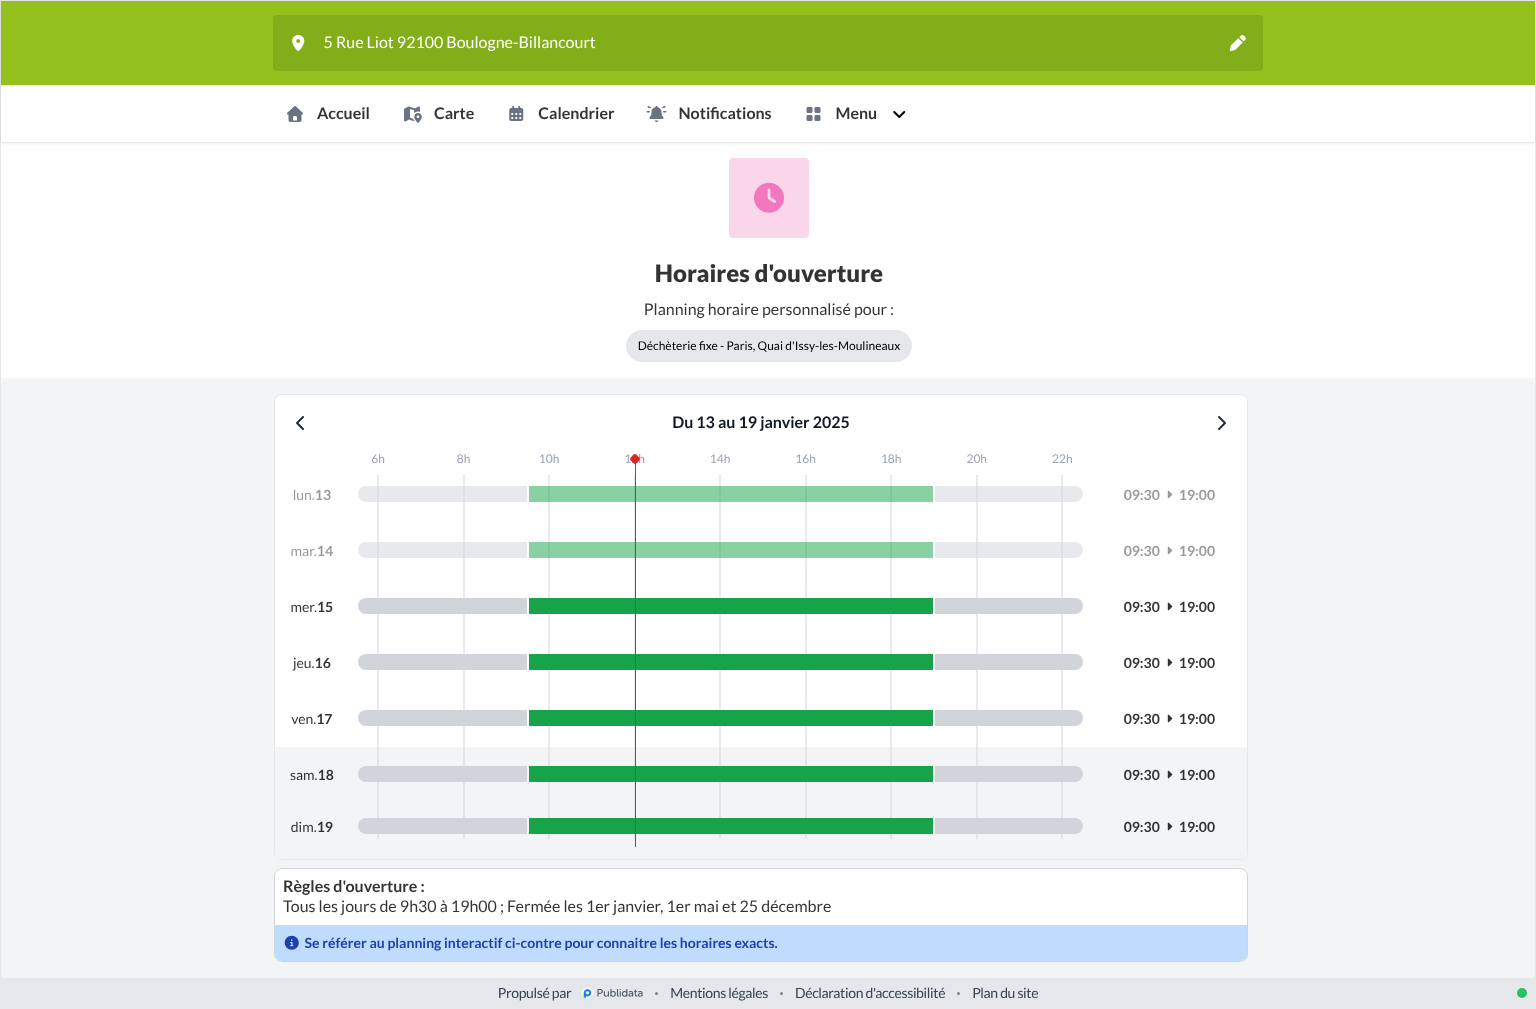Expand the Menu dropdown chevron

click(x=899, y=114)
